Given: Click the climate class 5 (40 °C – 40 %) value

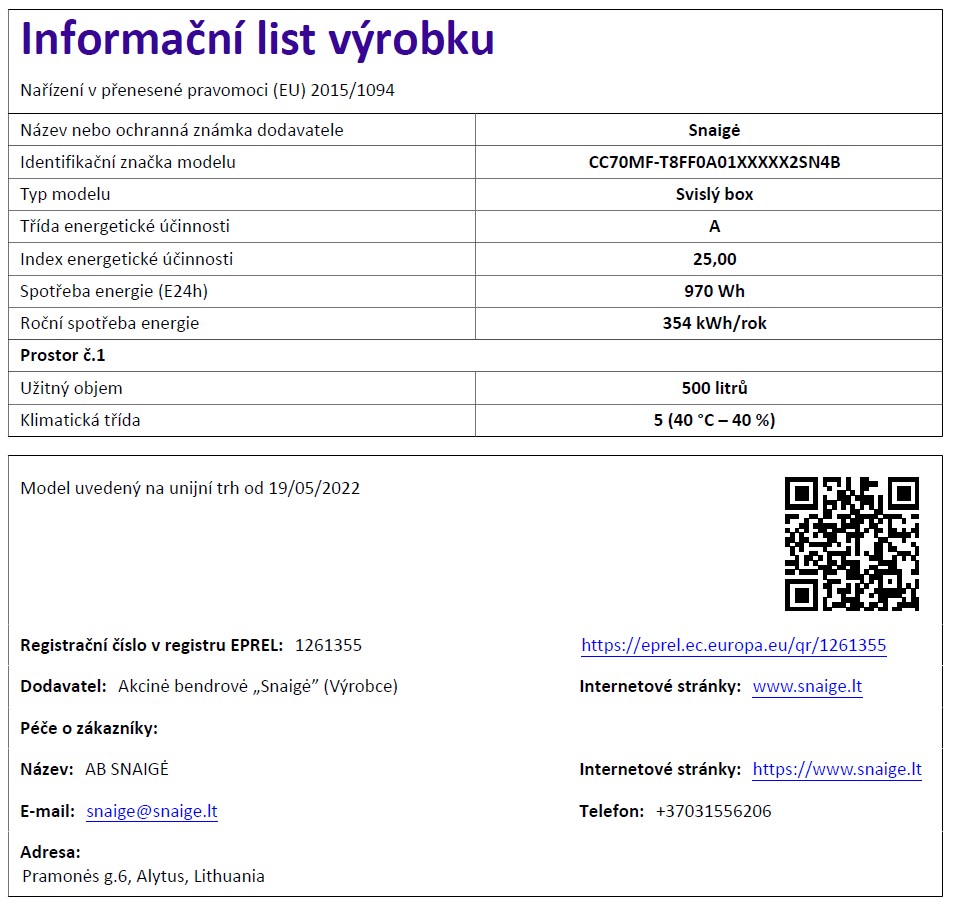Looking at the screenshot, I should pyautogui.click(x=714, y=420).
